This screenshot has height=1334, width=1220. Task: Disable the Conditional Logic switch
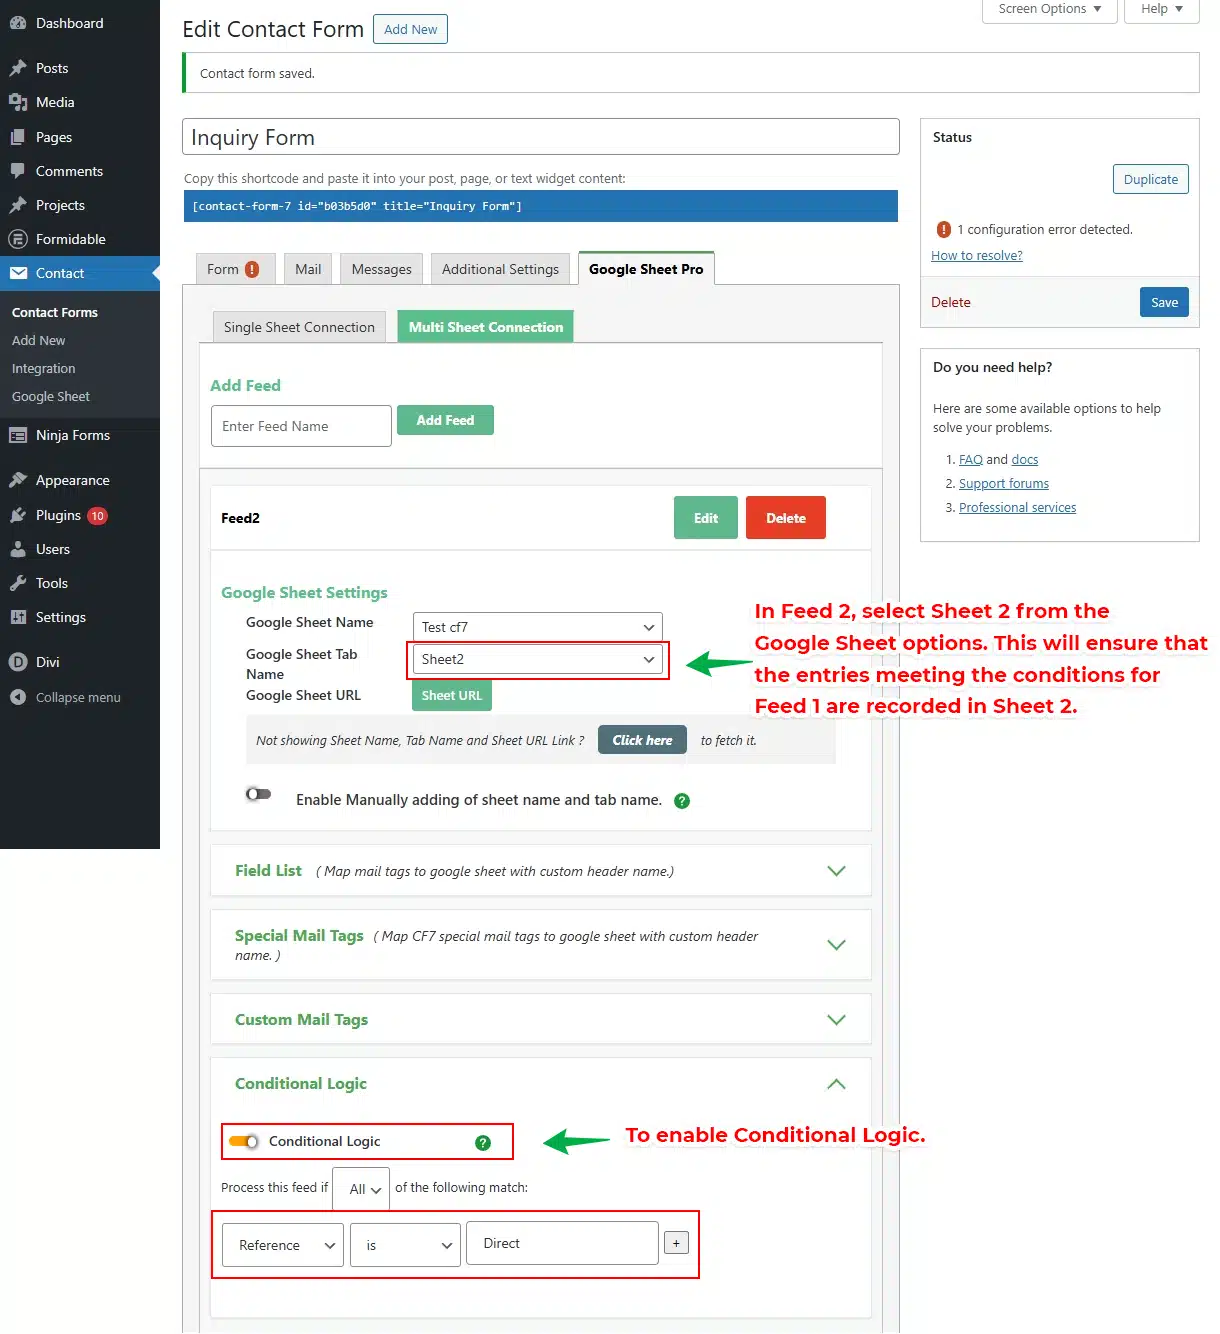click(x=244, y=1142)
